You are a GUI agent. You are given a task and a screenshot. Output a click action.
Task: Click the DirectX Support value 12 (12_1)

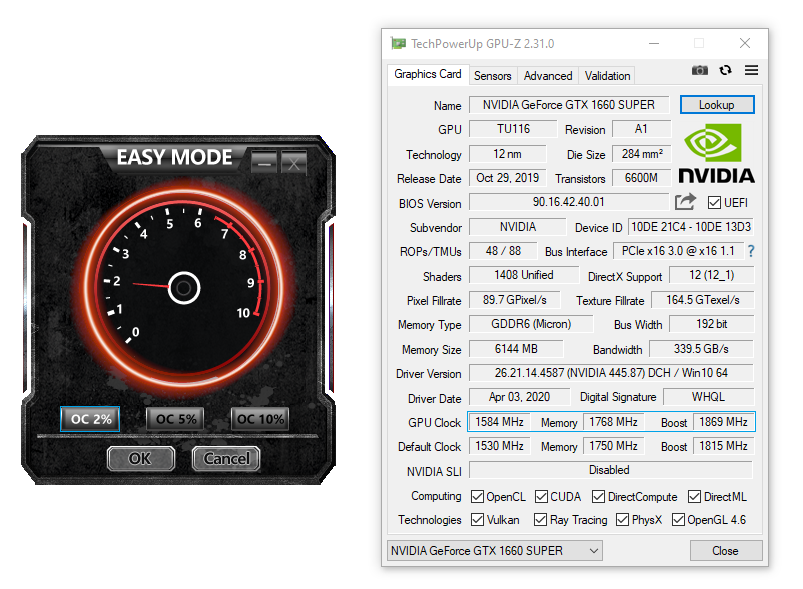712,275
